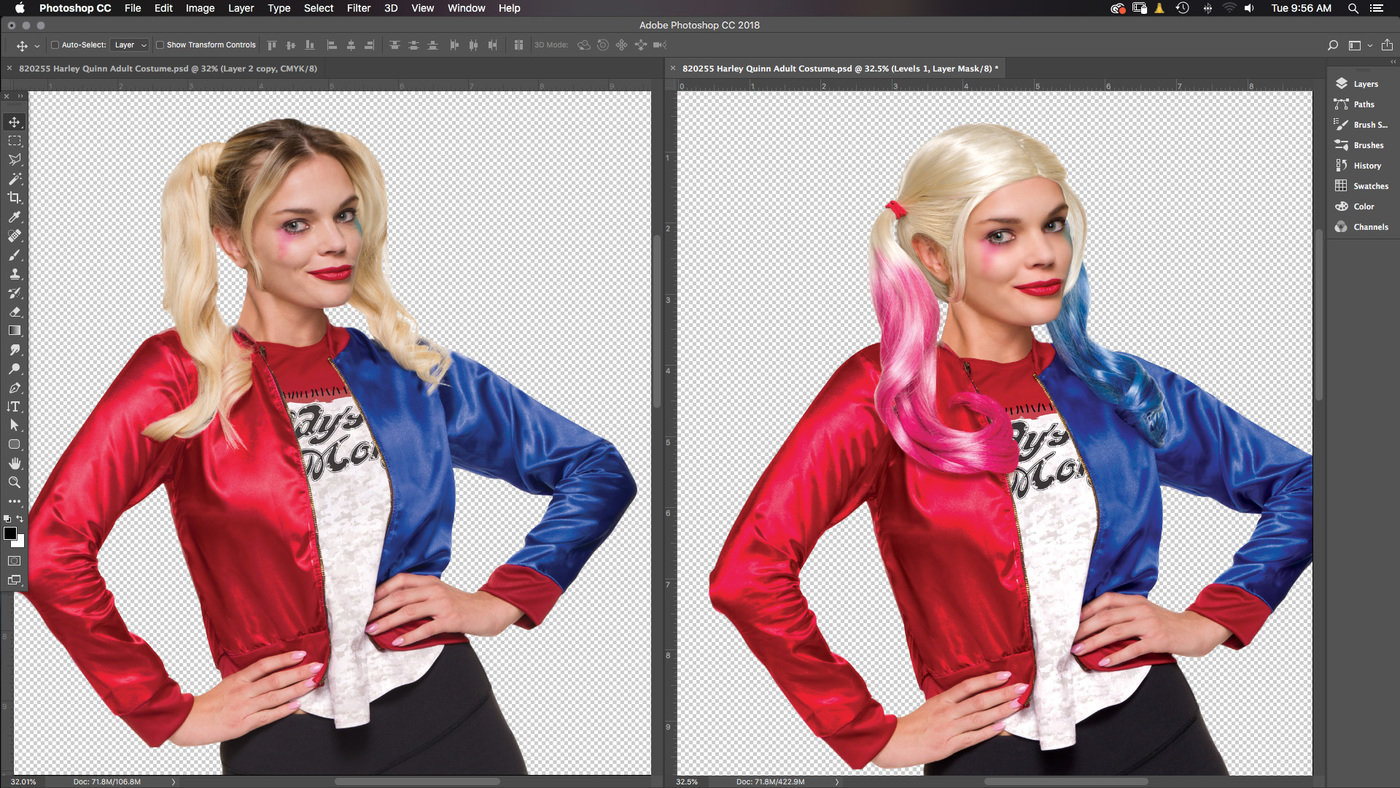Screen dimensions: 1400x788
Task: Click left document horizontal scrollbar
Action: 417,781
